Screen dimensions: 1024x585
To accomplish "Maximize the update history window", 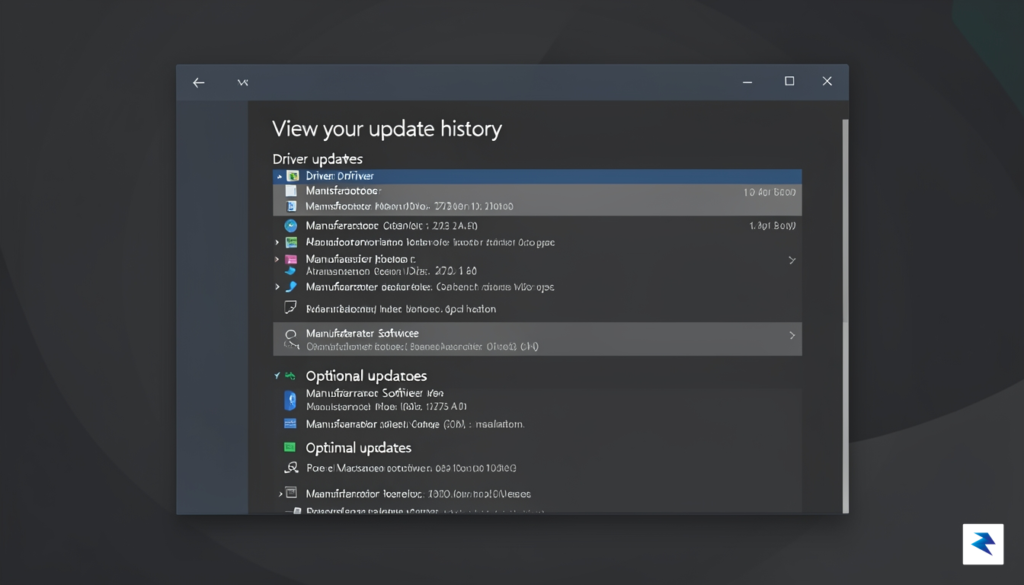I will point(790,81).
